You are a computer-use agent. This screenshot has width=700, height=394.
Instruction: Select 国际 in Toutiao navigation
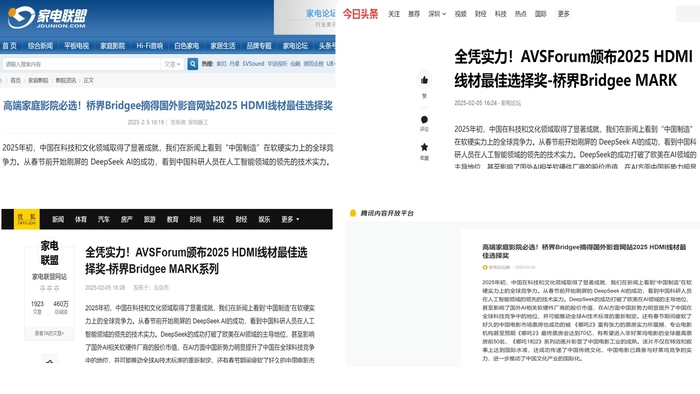click(541, 14)
